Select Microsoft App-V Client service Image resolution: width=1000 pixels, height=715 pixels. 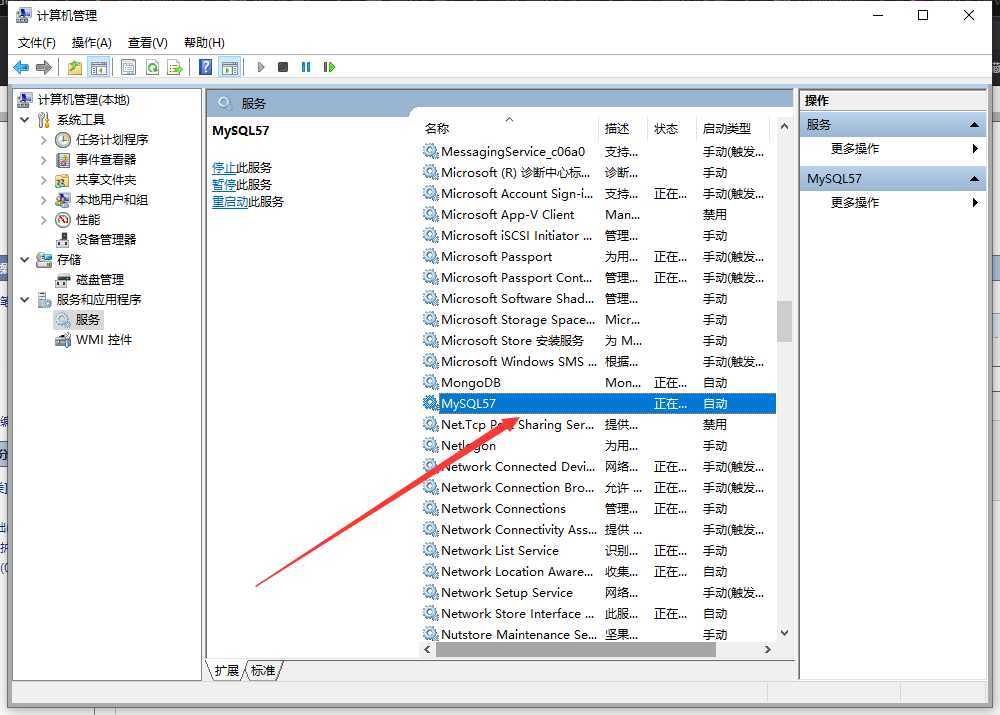(x=598, y=214)
